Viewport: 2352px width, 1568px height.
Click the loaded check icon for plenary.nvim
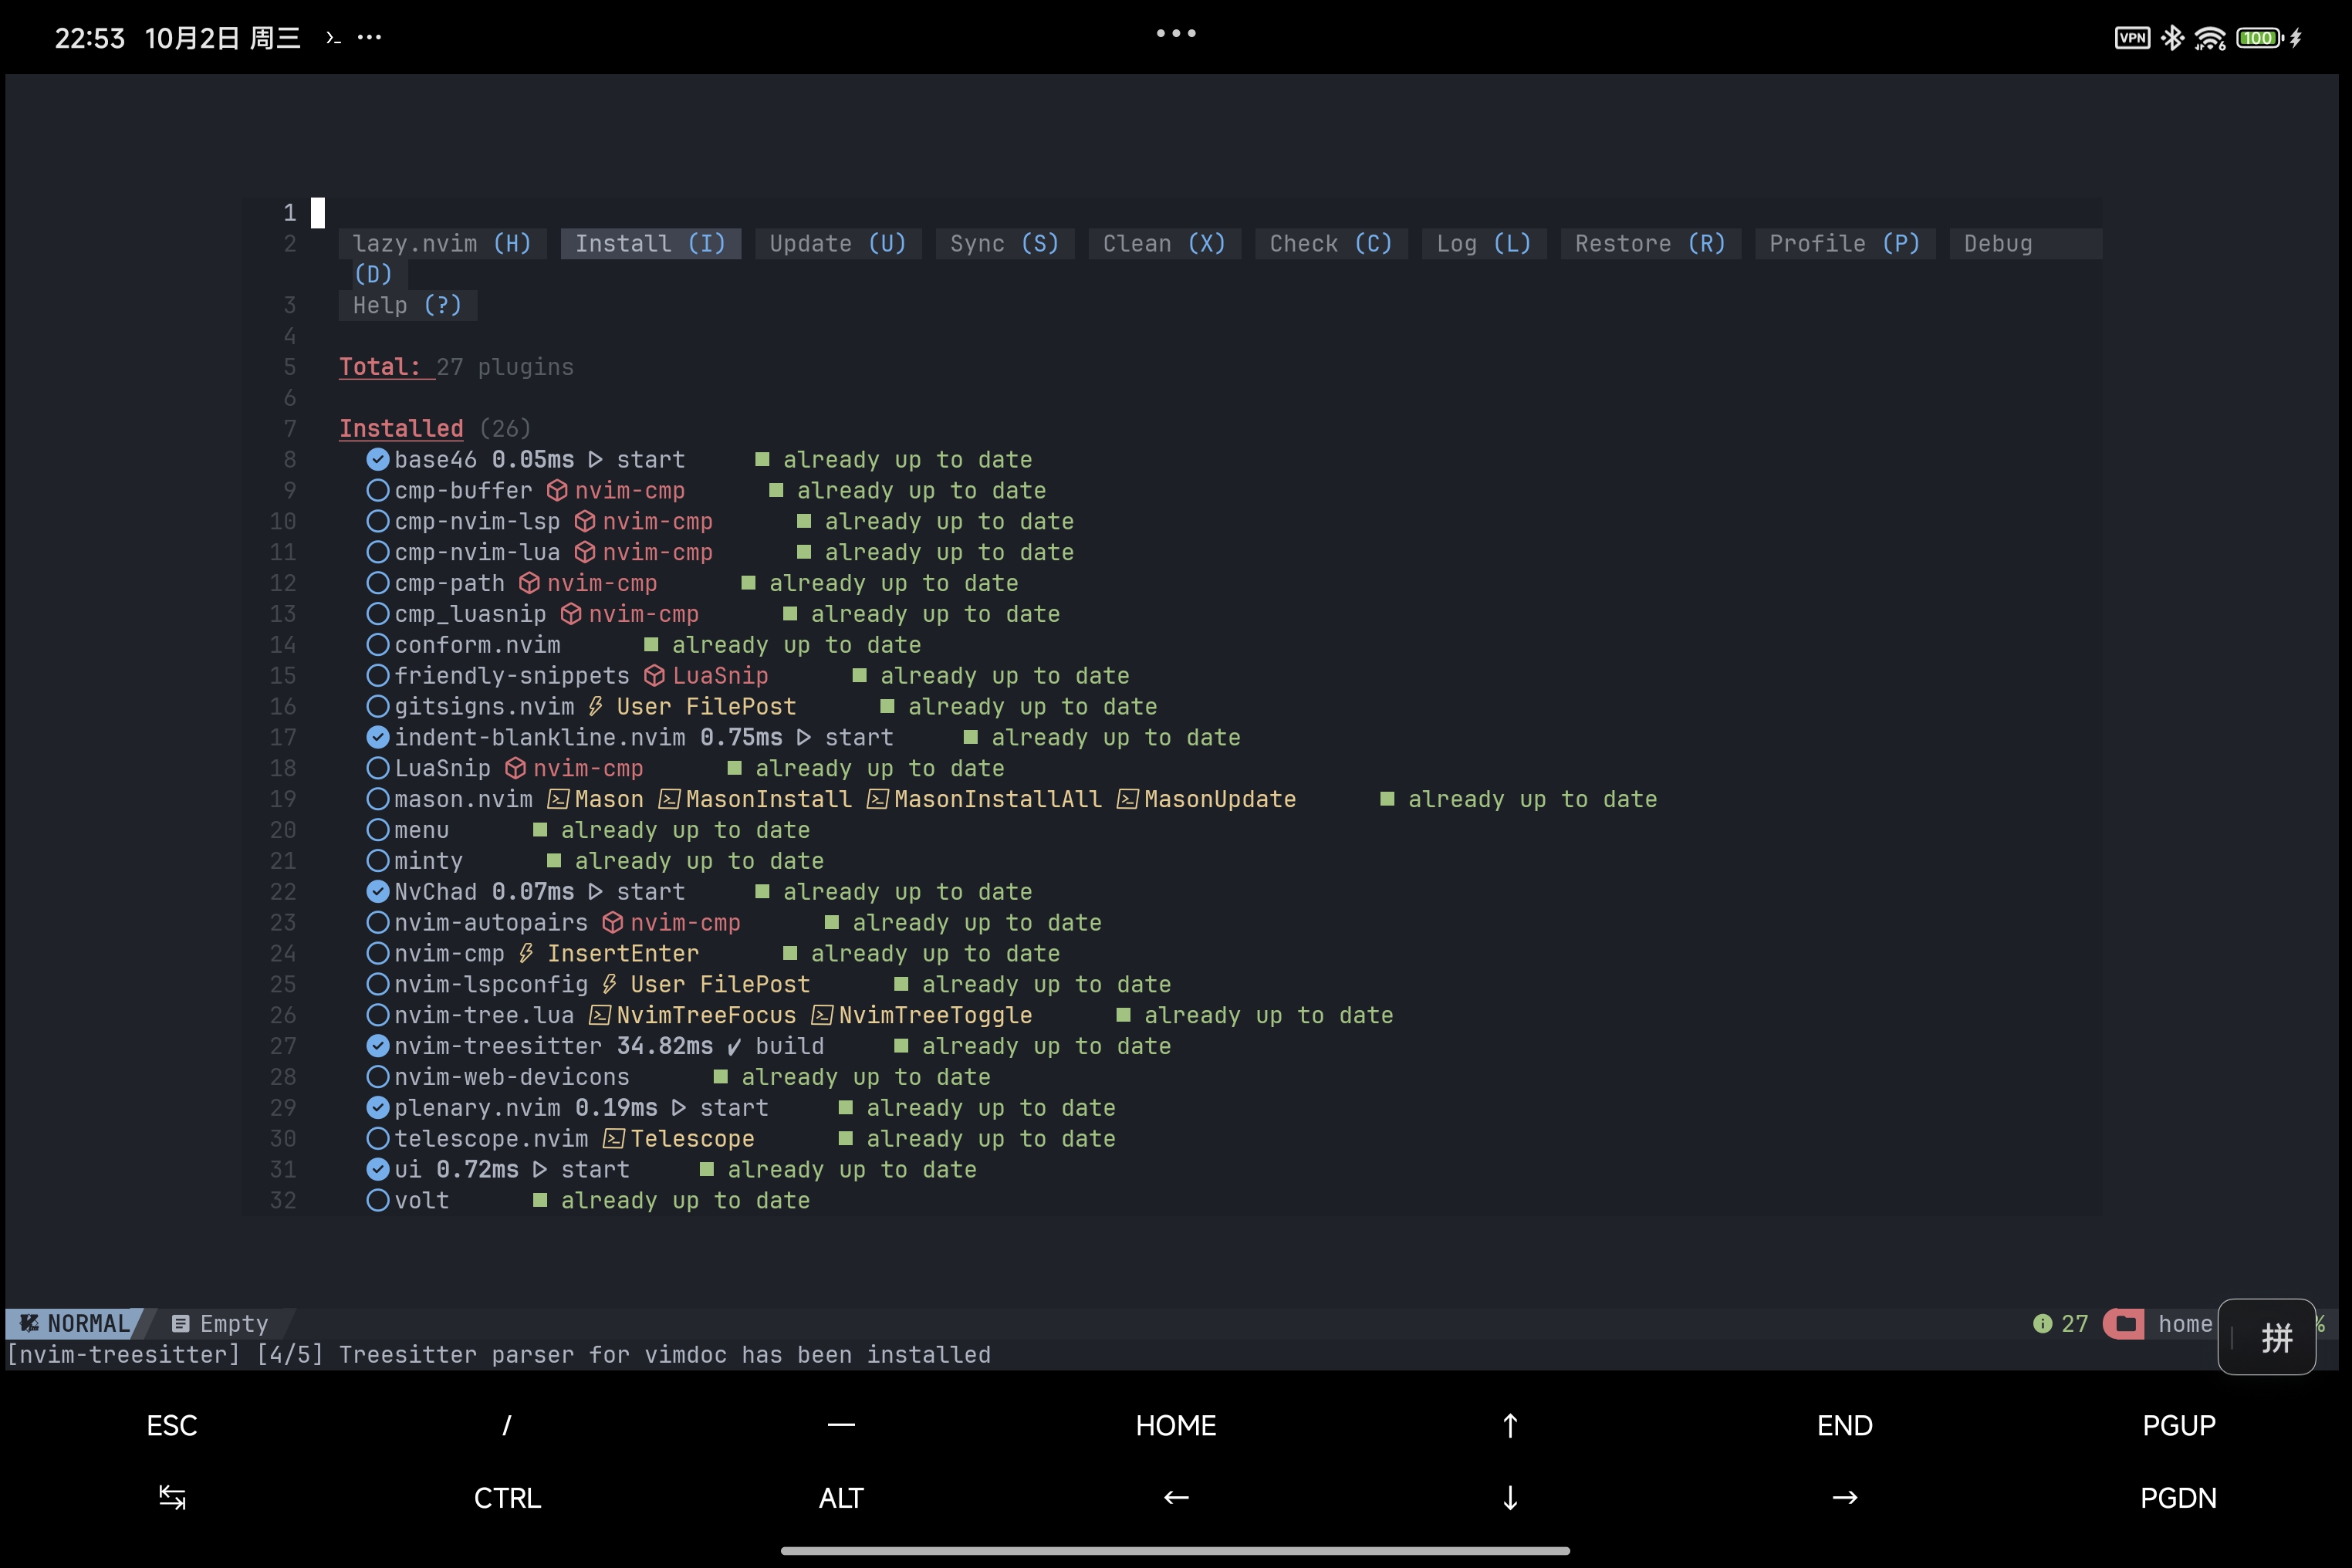378,1107
